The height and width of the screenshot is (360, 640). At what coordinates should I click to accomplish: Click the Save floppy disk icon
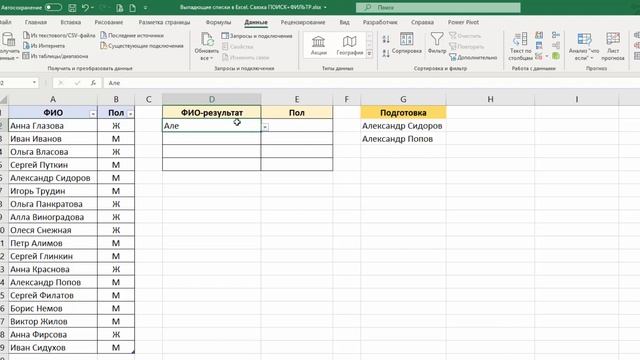click(x=72, y=7)
